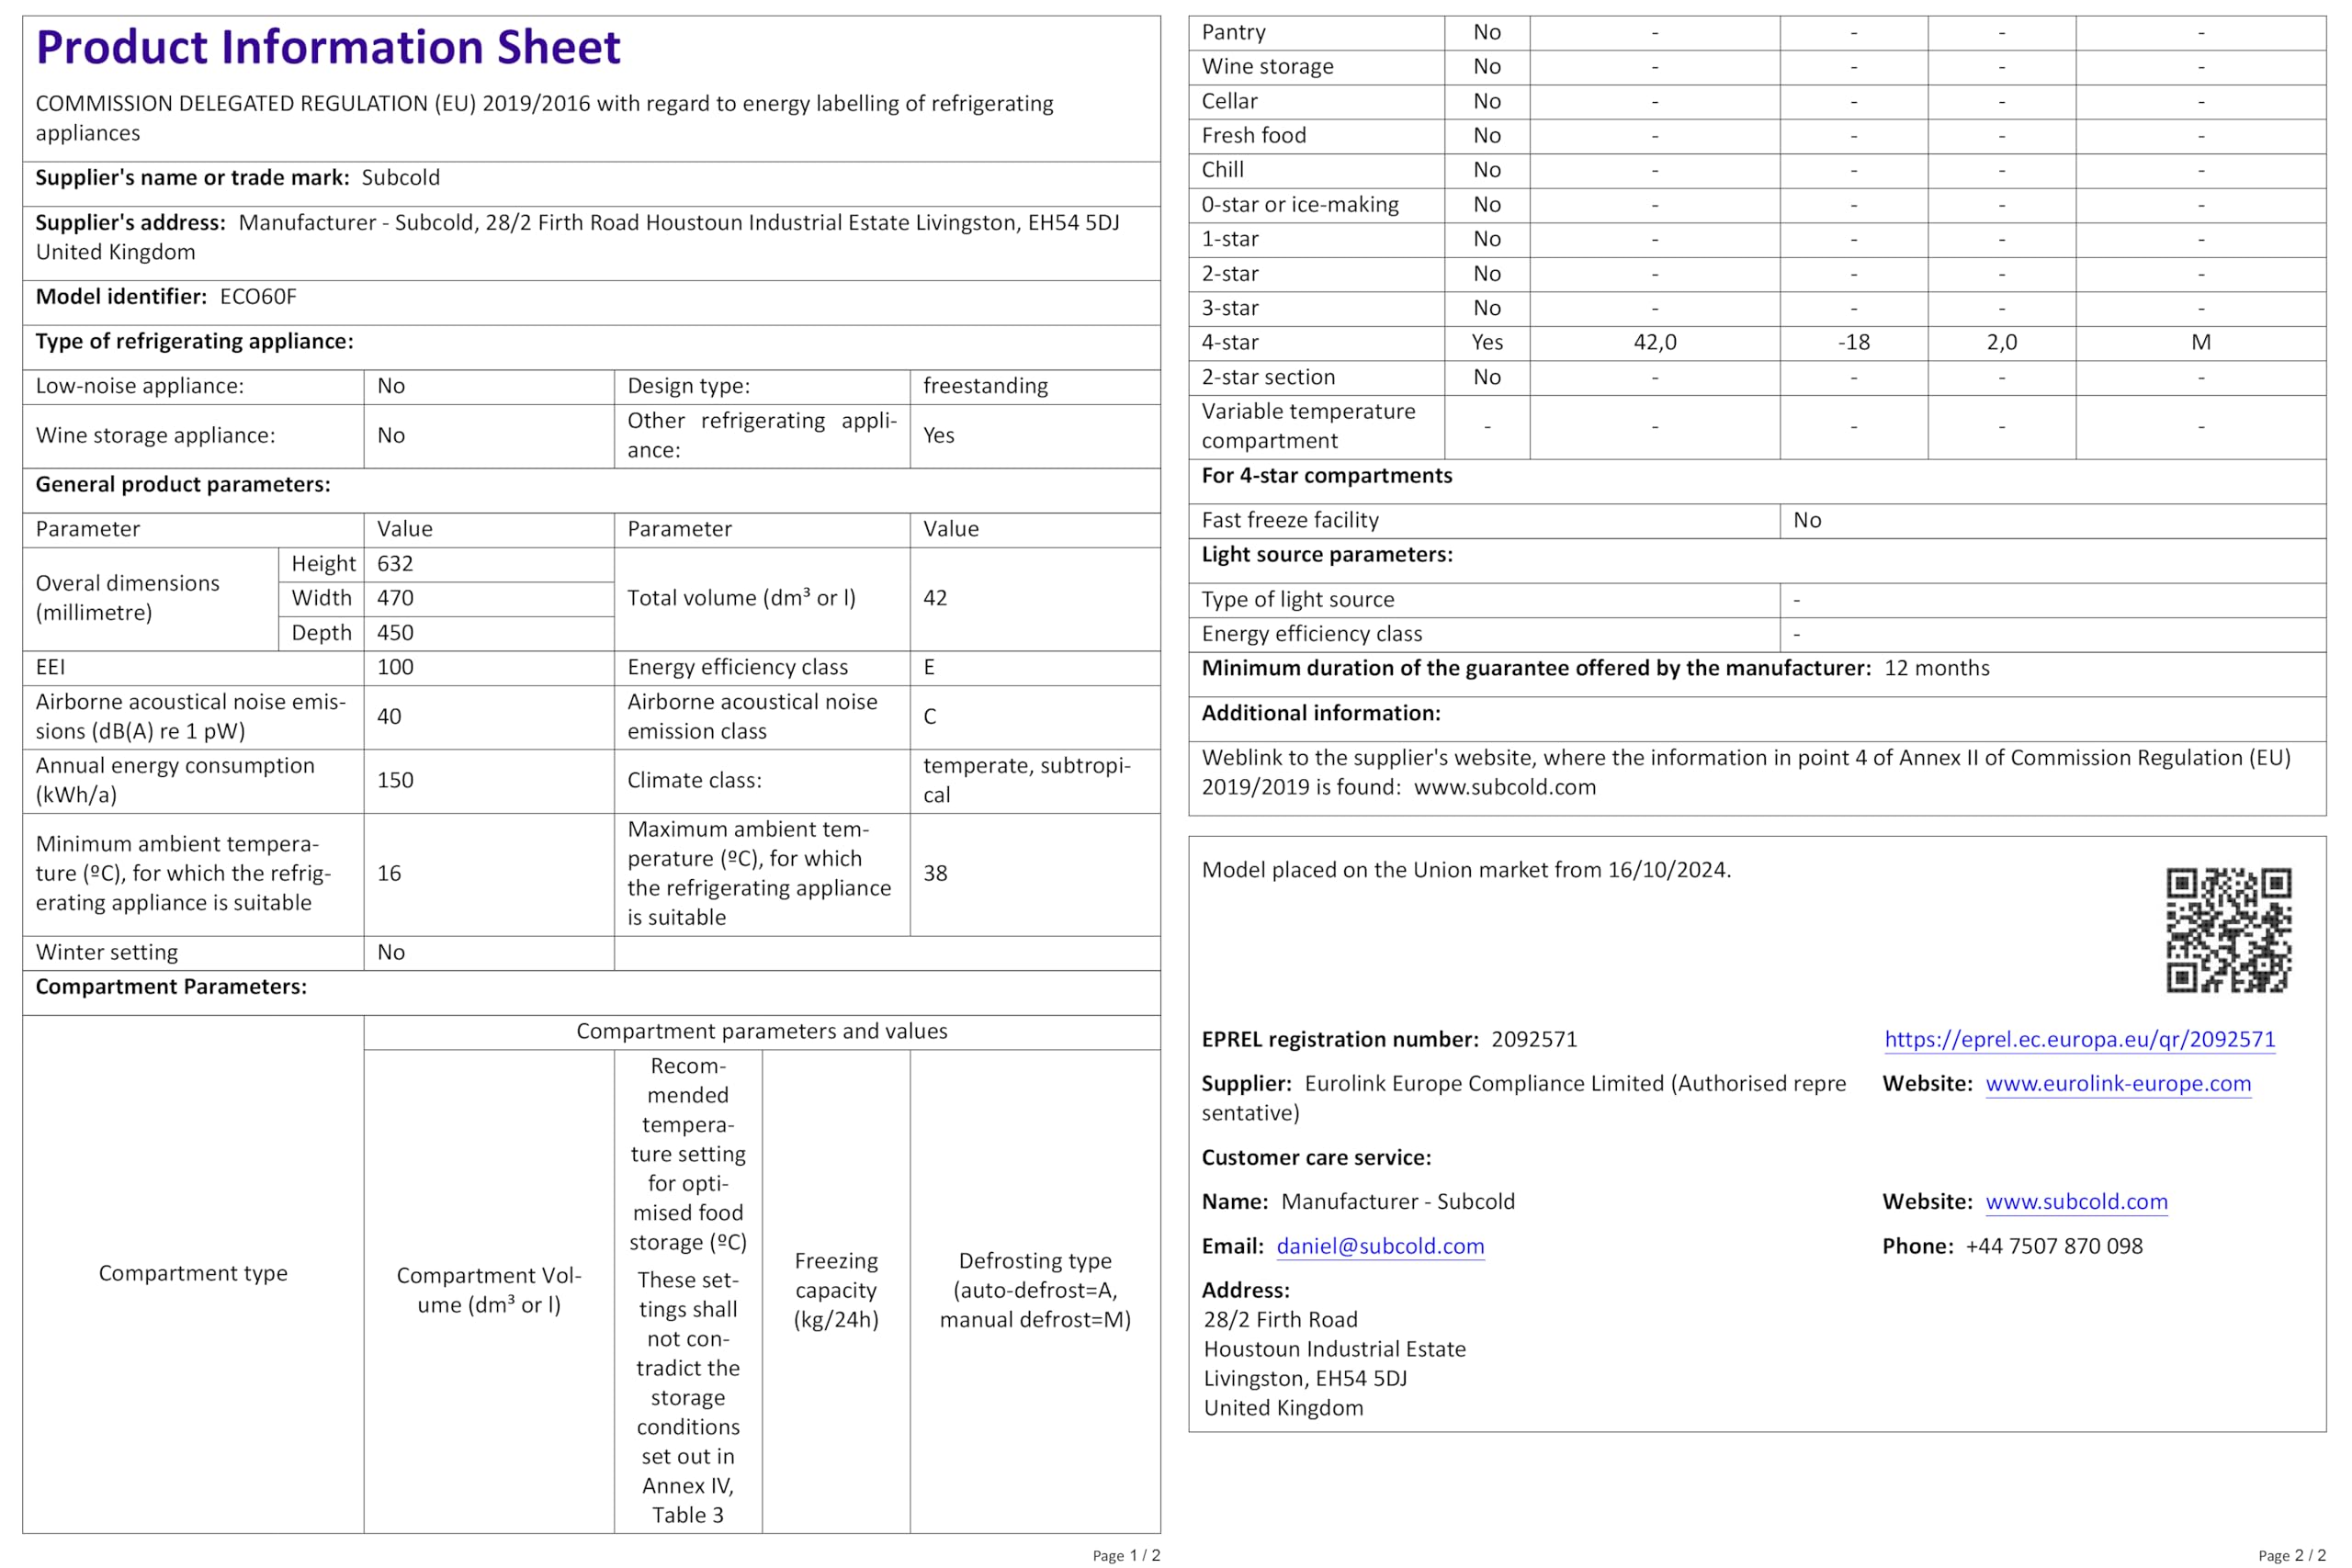
Task: Click the Page 1 / 2 footer label
Action: (x=1126, y=1555)
